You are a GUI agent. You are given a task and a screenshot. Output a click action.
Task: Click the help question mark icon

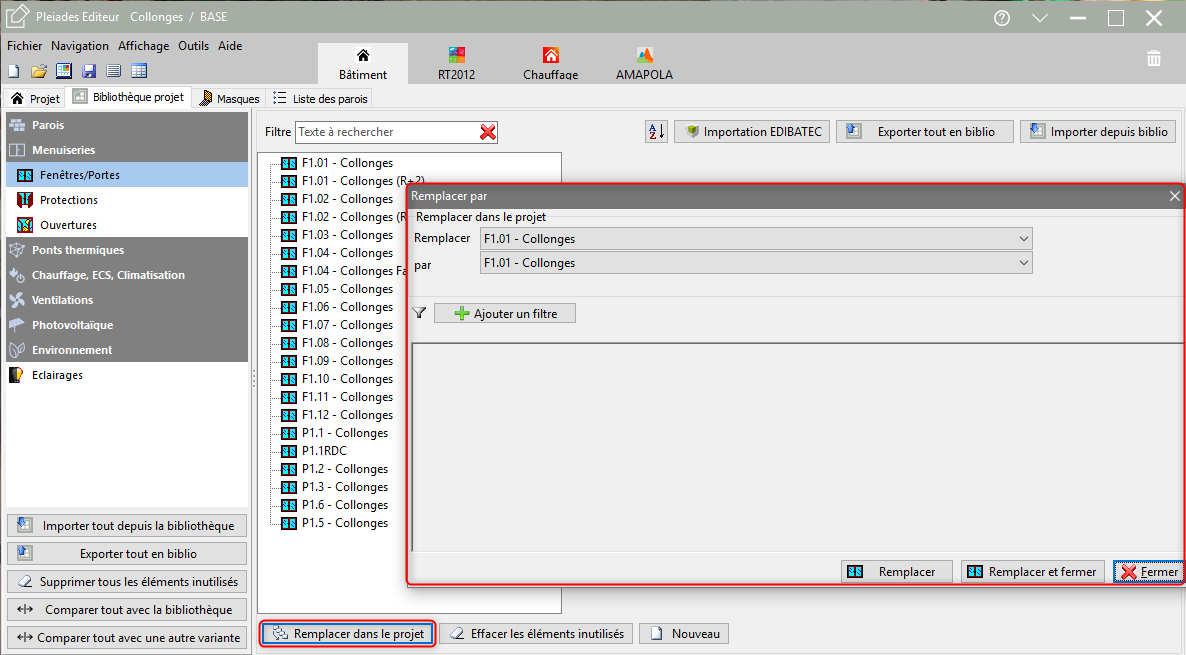(x=1002, y=18)
